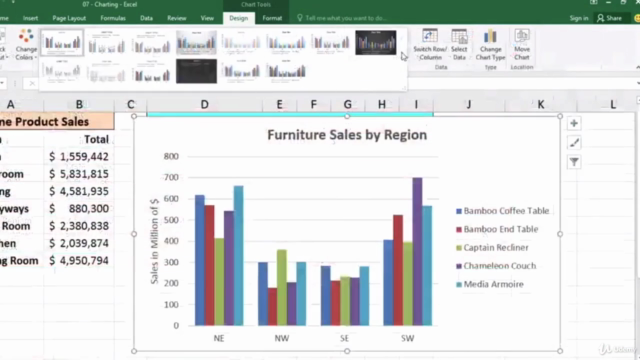This screenshot has height=360, width=640.
Task: Click the SW axis label
Action: 407,338
